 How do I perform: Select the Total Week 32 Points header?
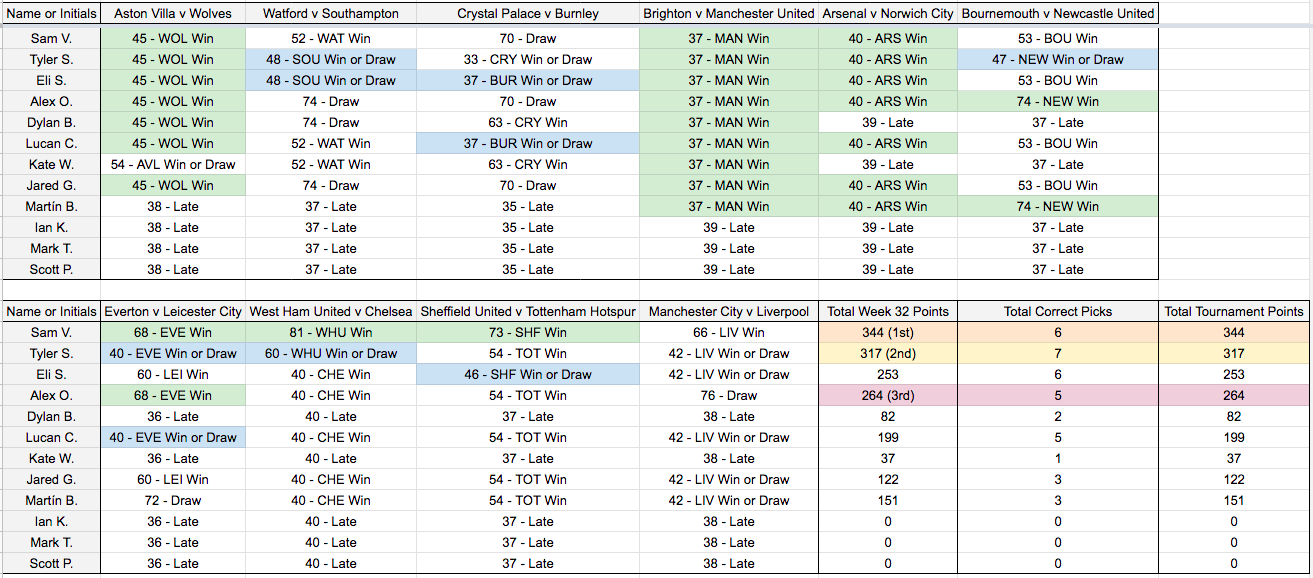coord(887,312)
